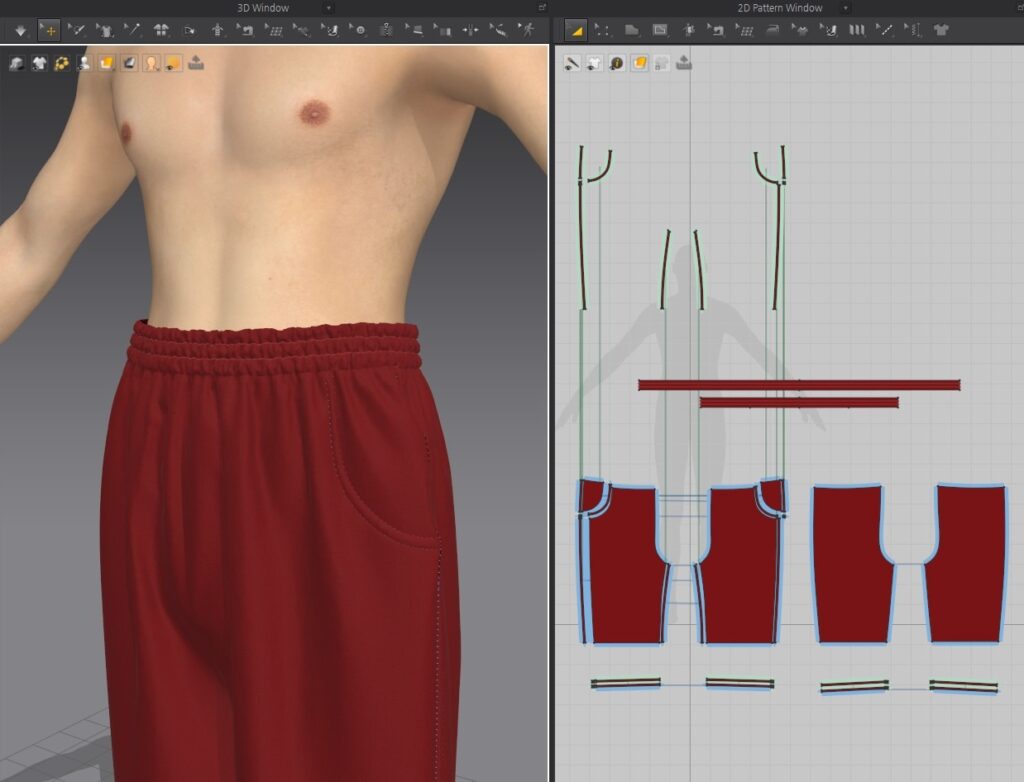
Task: Click the walking avatar animation icon
Action: 527,30
